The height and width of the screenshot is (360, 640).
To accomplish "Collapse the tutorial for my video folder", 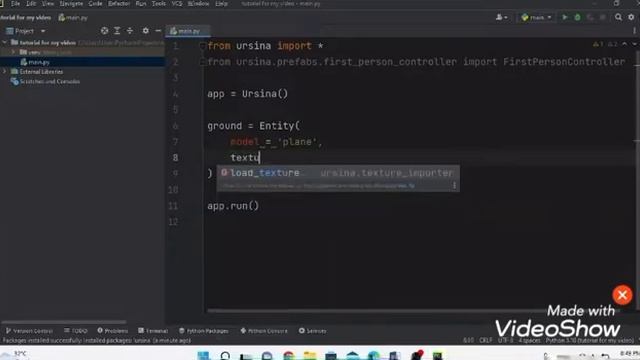I will 4,42.
